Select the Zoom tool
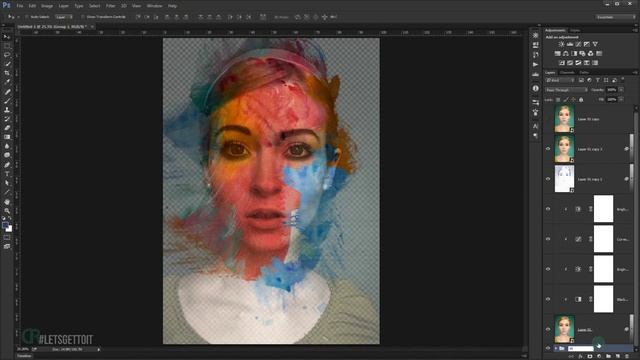The height and width of the screenshot is (360, 640). 7,211
